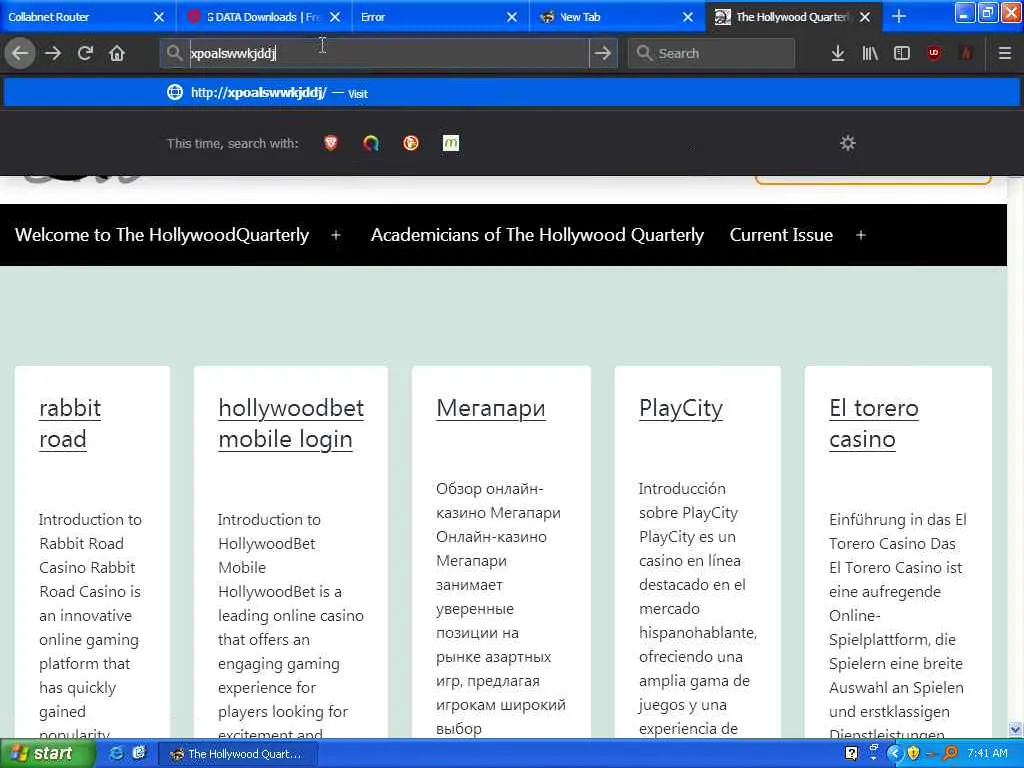The height and width of the screenshot is (768, 1024).
Task: Click the red extension icon next to uBlock
Action: click(x=966, y=54)
